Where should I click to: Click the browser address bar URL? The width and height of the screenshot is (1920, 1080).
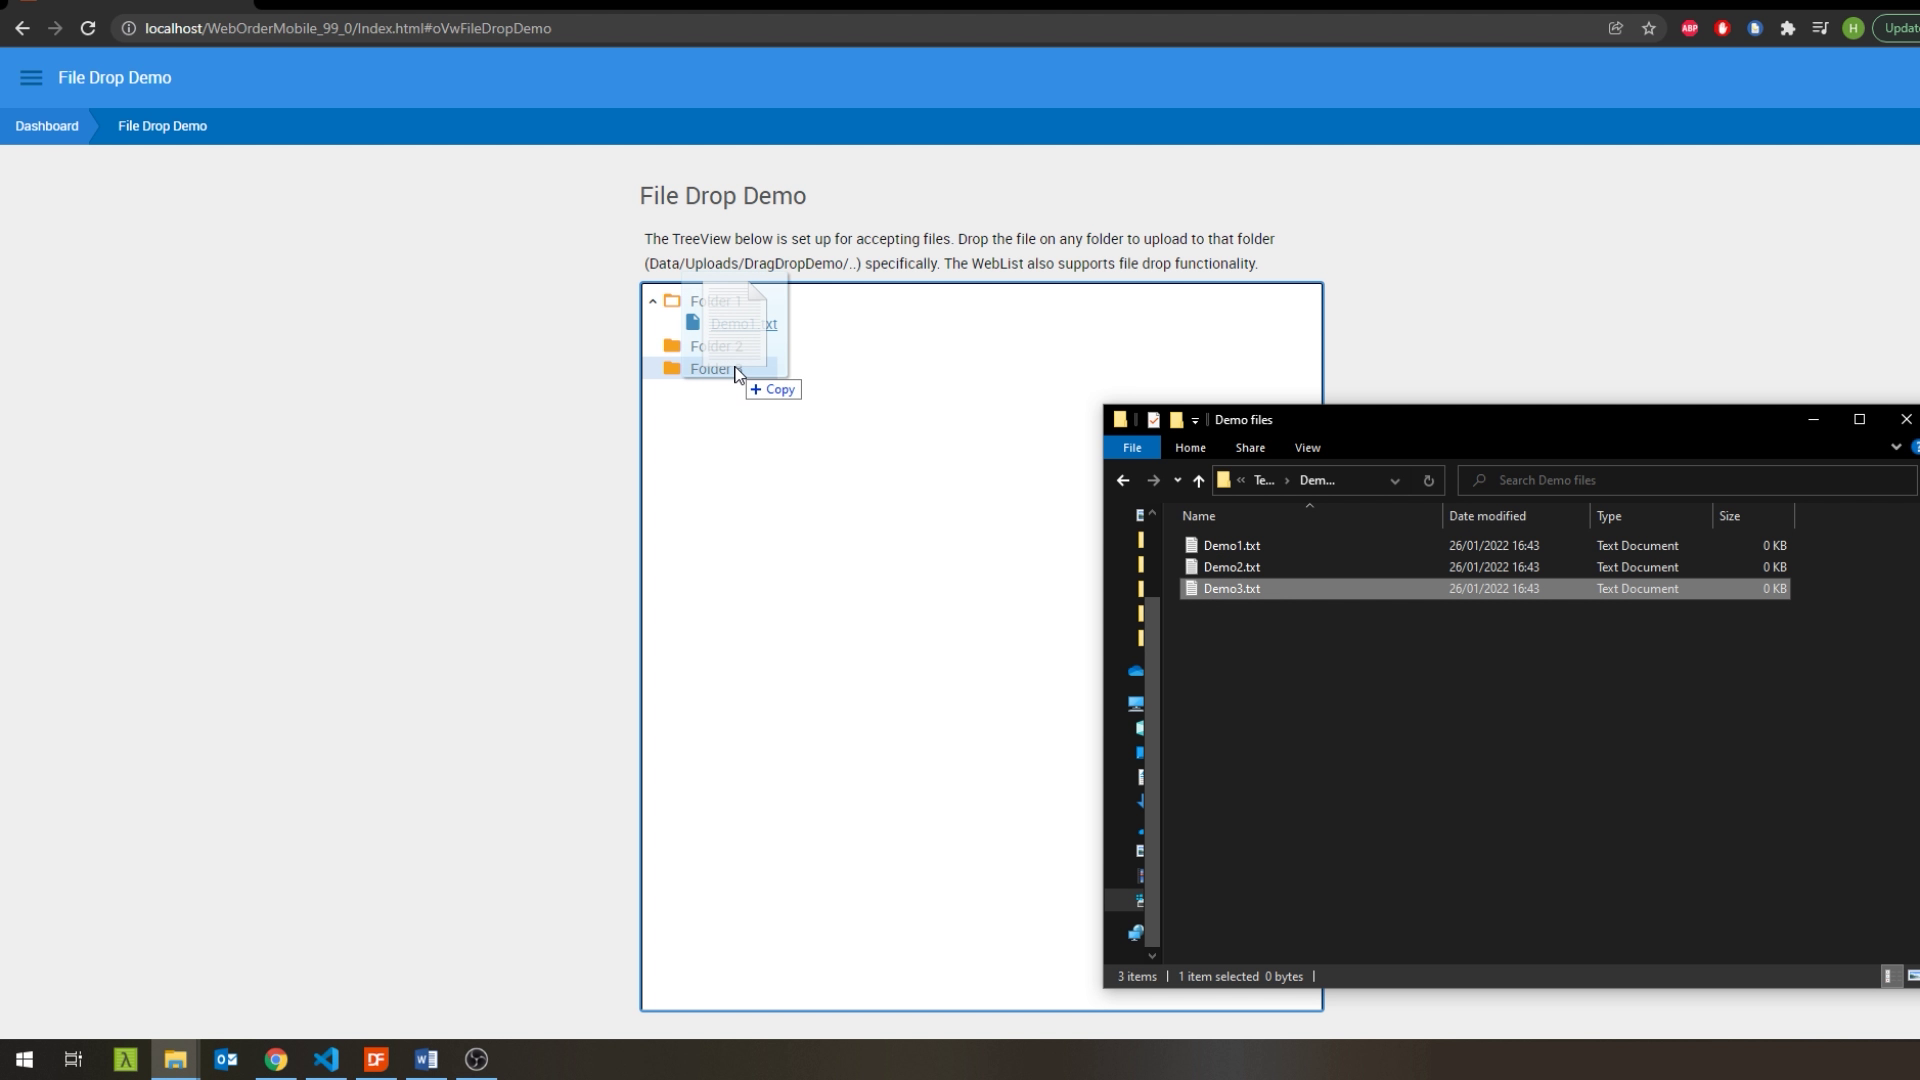pyautogui.click(x=348, y=28)
